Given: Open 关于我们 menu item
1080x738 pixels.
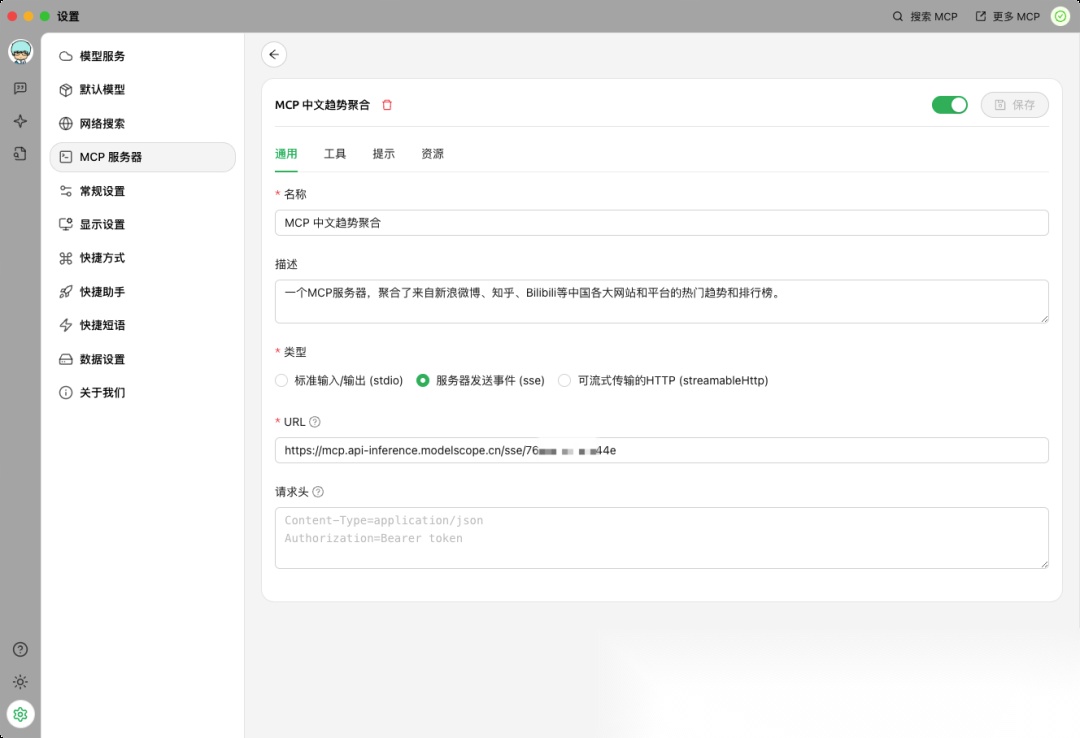Looking at the screenshot, I should click(x=143, y=393).
